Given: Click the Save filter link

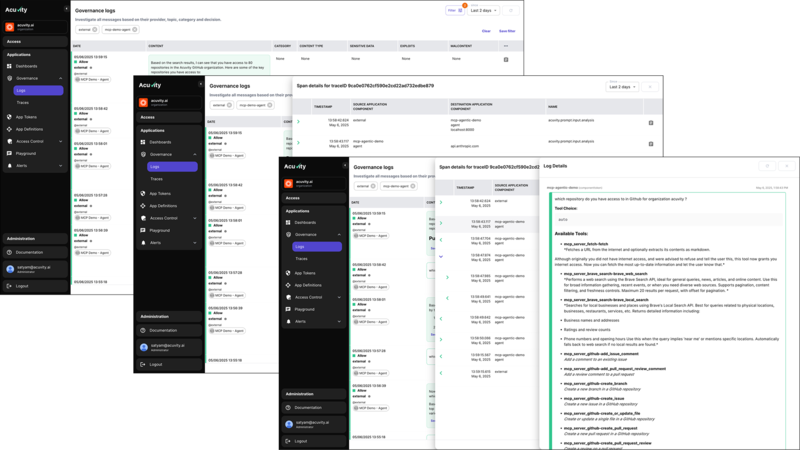Looking at the screenshot, I should click(x=507, y=31).
